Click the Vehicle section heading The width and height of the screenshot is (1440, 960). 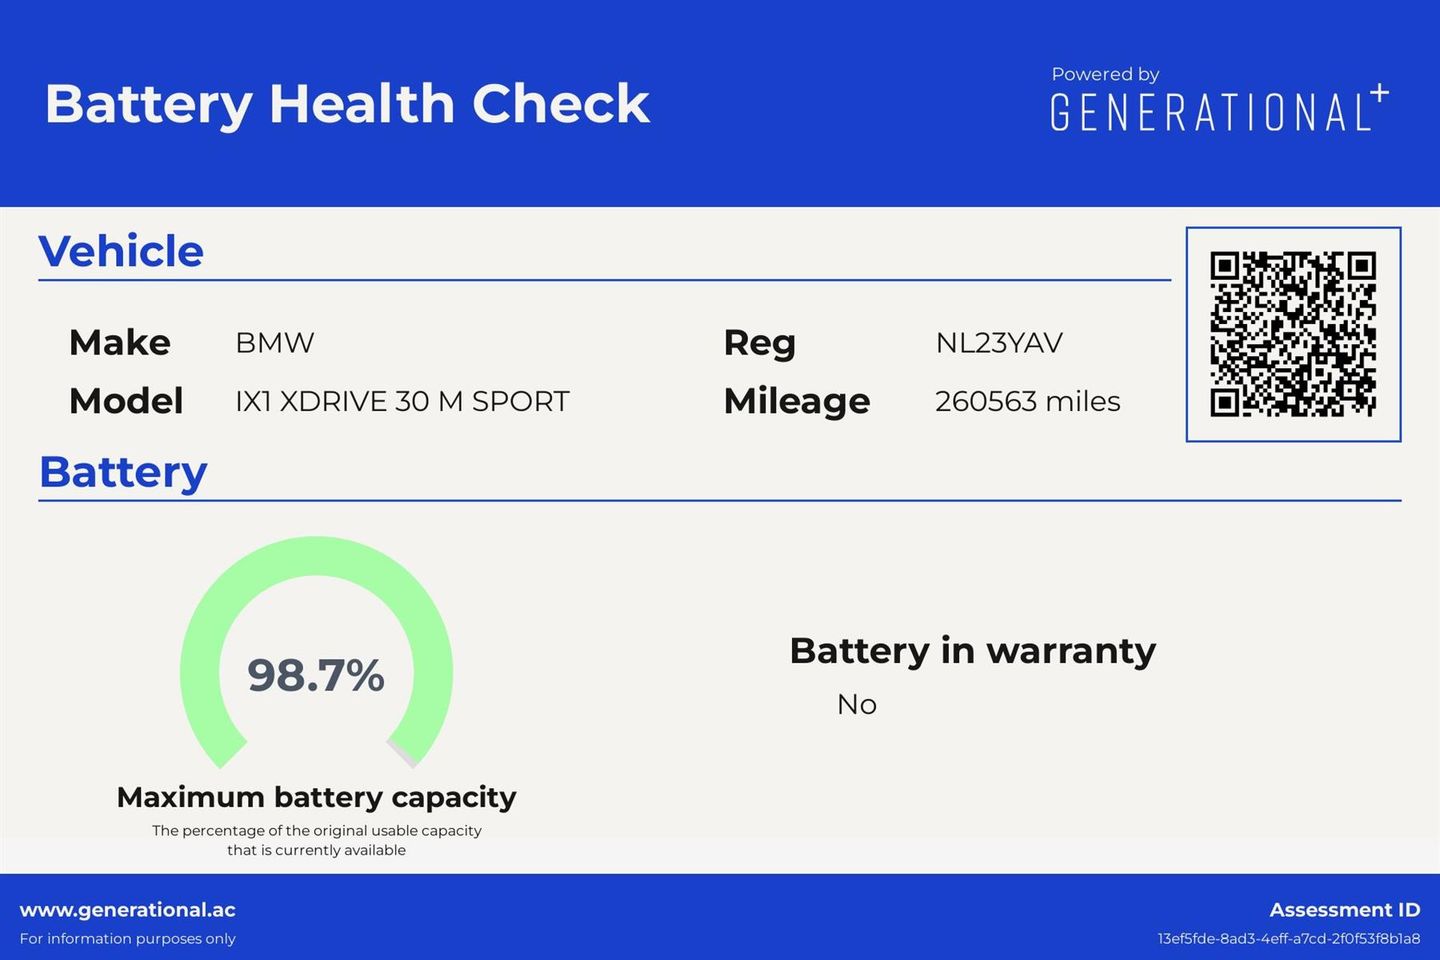(x=121, y=251)
